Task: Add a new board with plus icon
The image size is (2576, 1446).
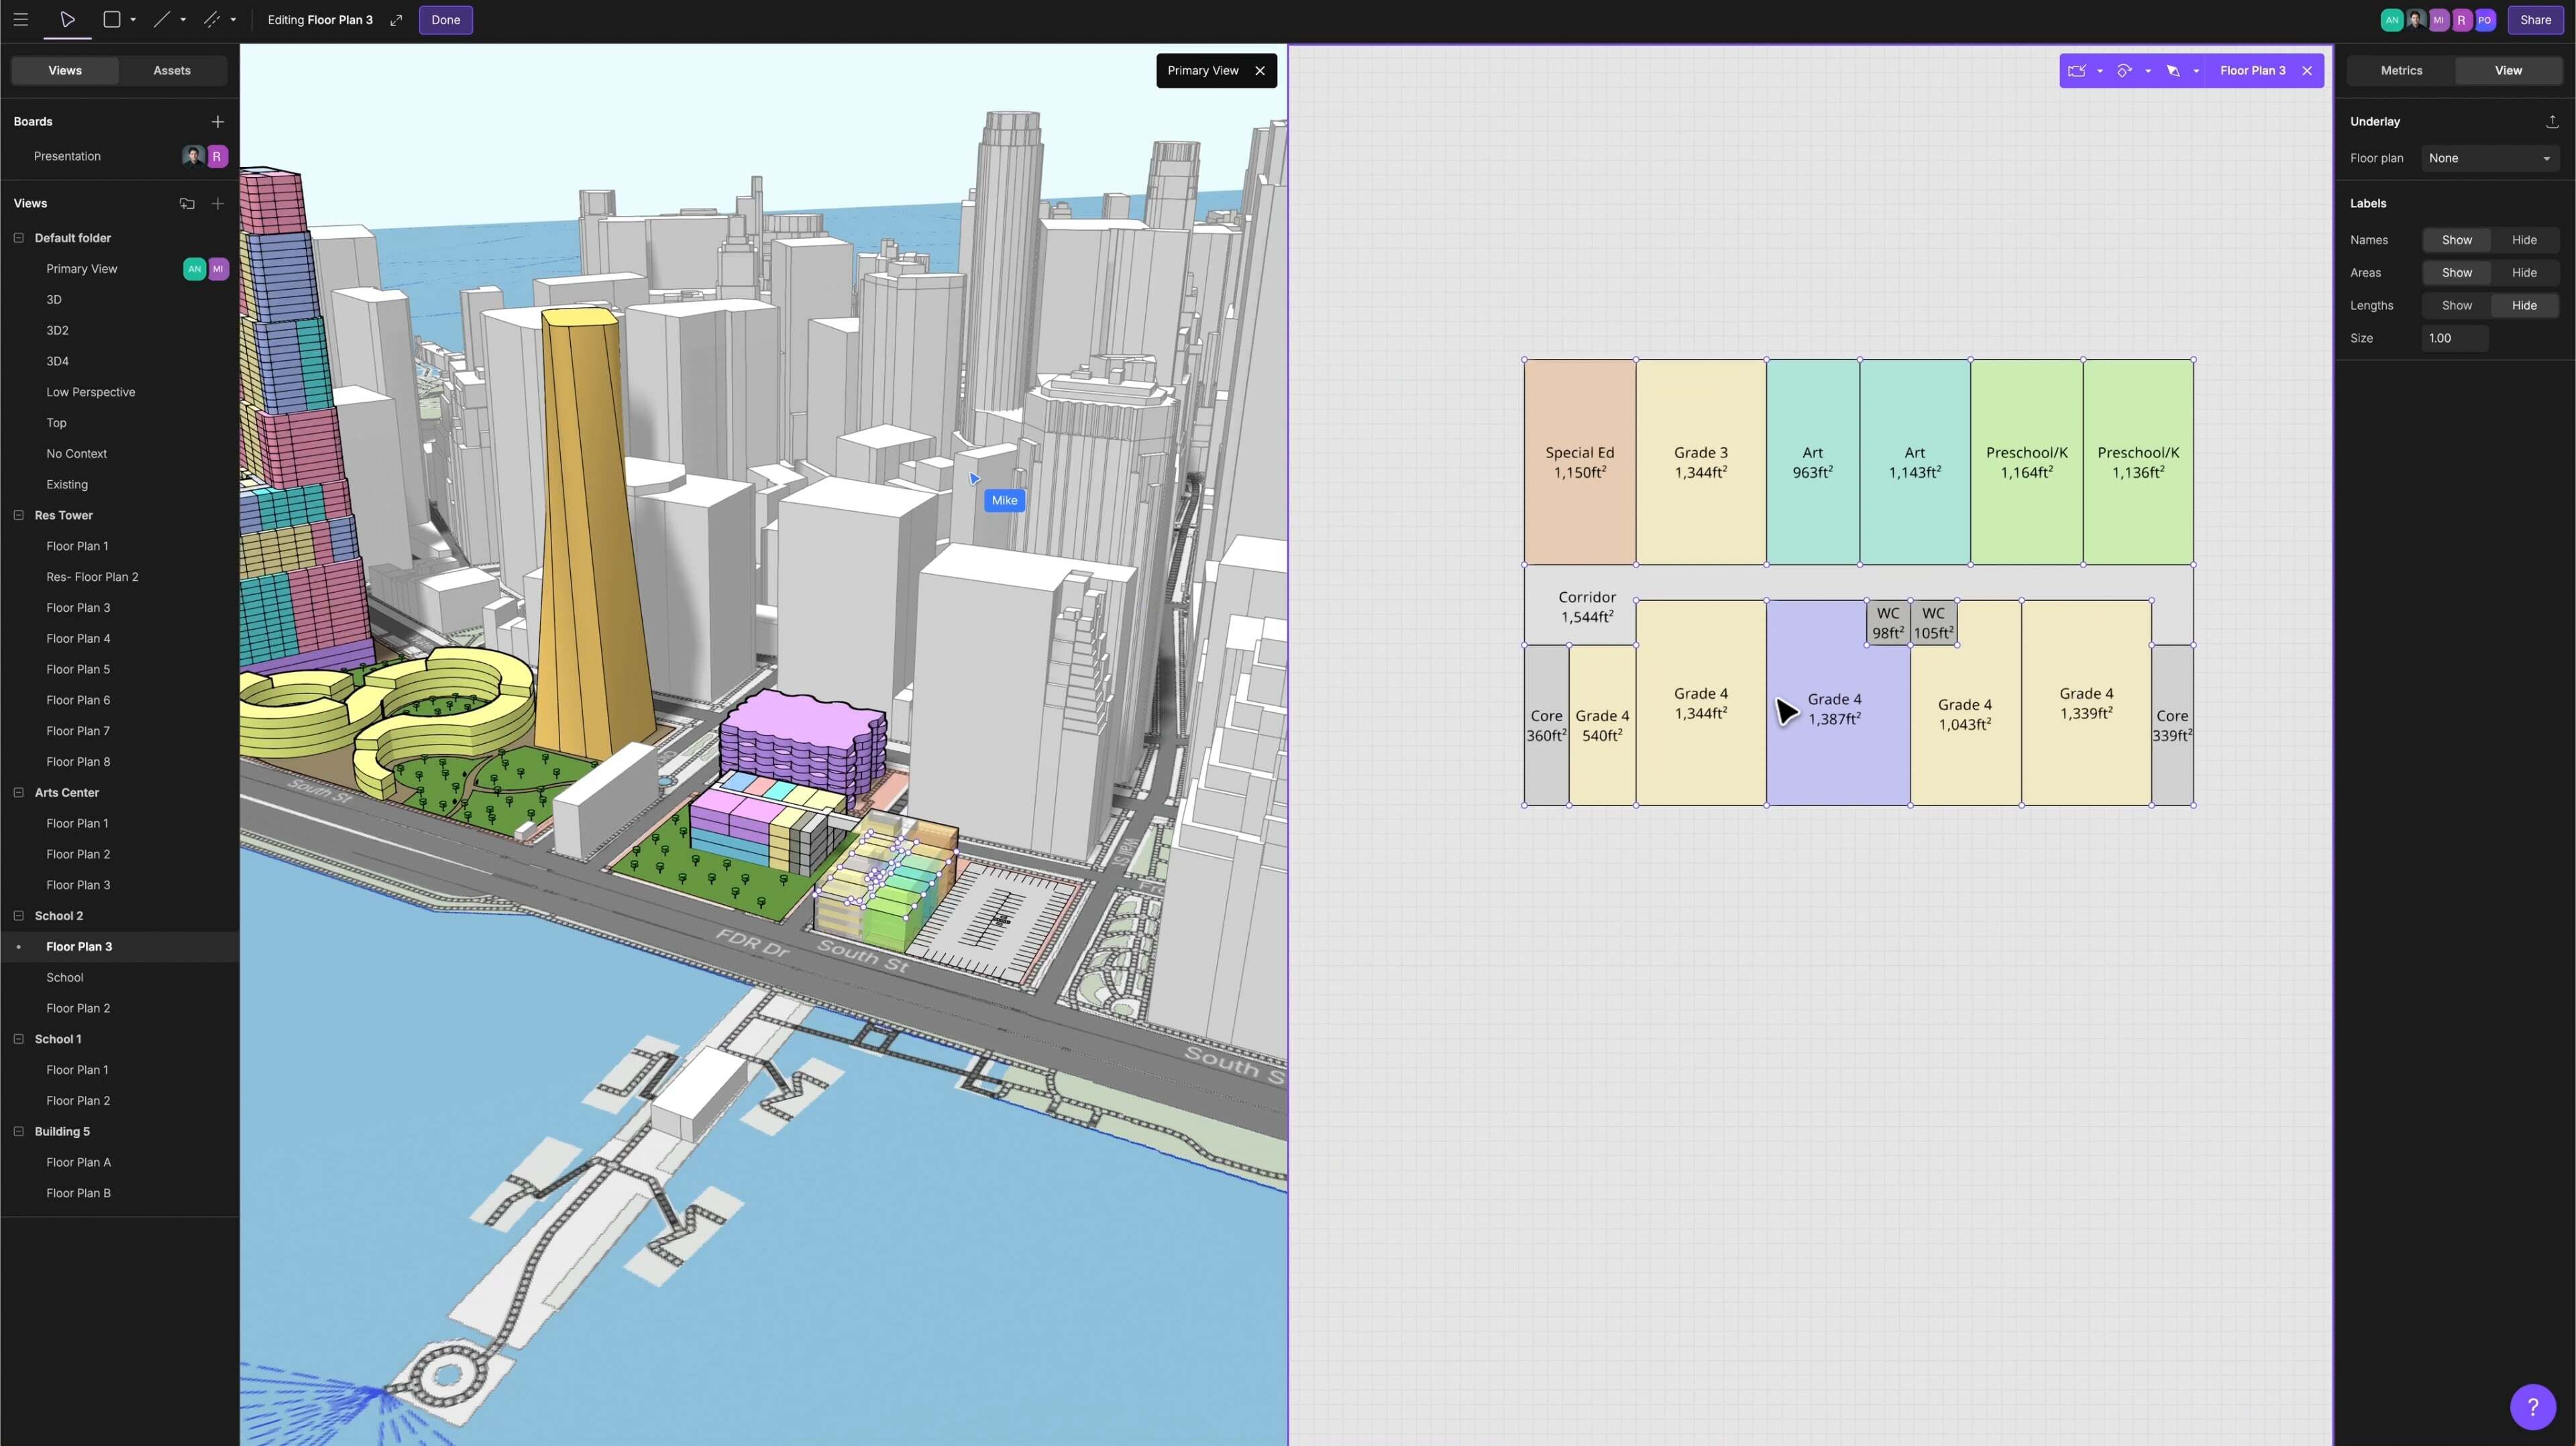Action: point(217,121)
